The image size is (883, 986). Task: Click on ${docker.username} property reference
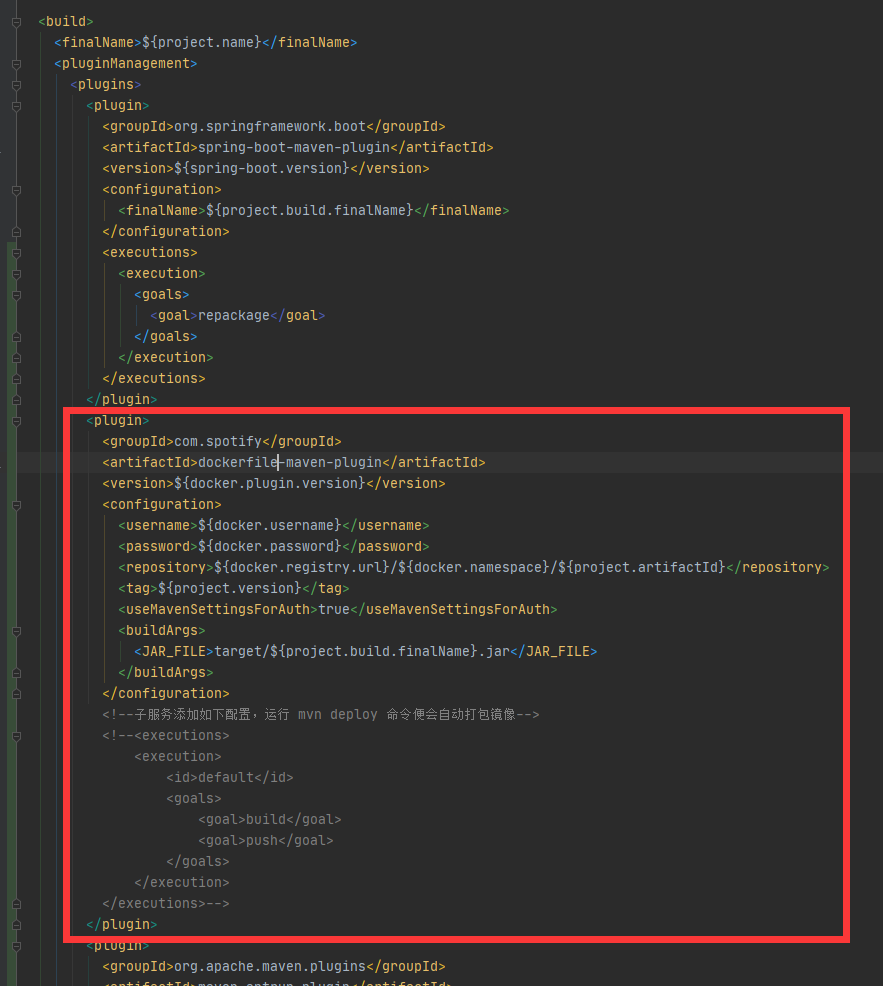(270, 525)
